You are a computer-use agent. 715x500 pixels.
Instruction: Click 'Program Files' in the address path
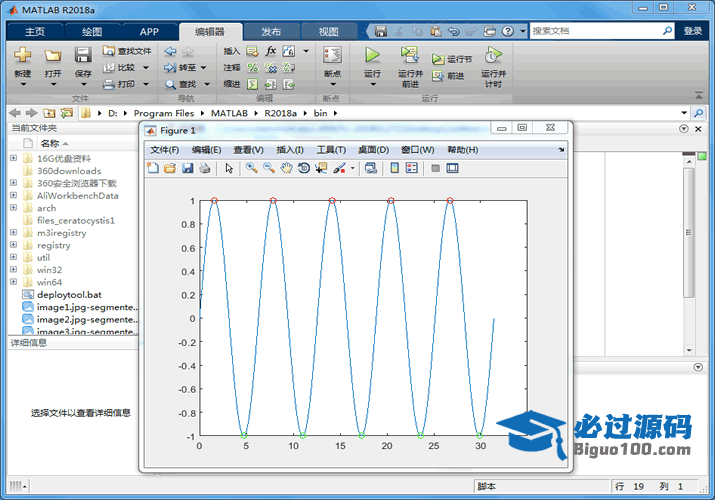click(164, 113)
